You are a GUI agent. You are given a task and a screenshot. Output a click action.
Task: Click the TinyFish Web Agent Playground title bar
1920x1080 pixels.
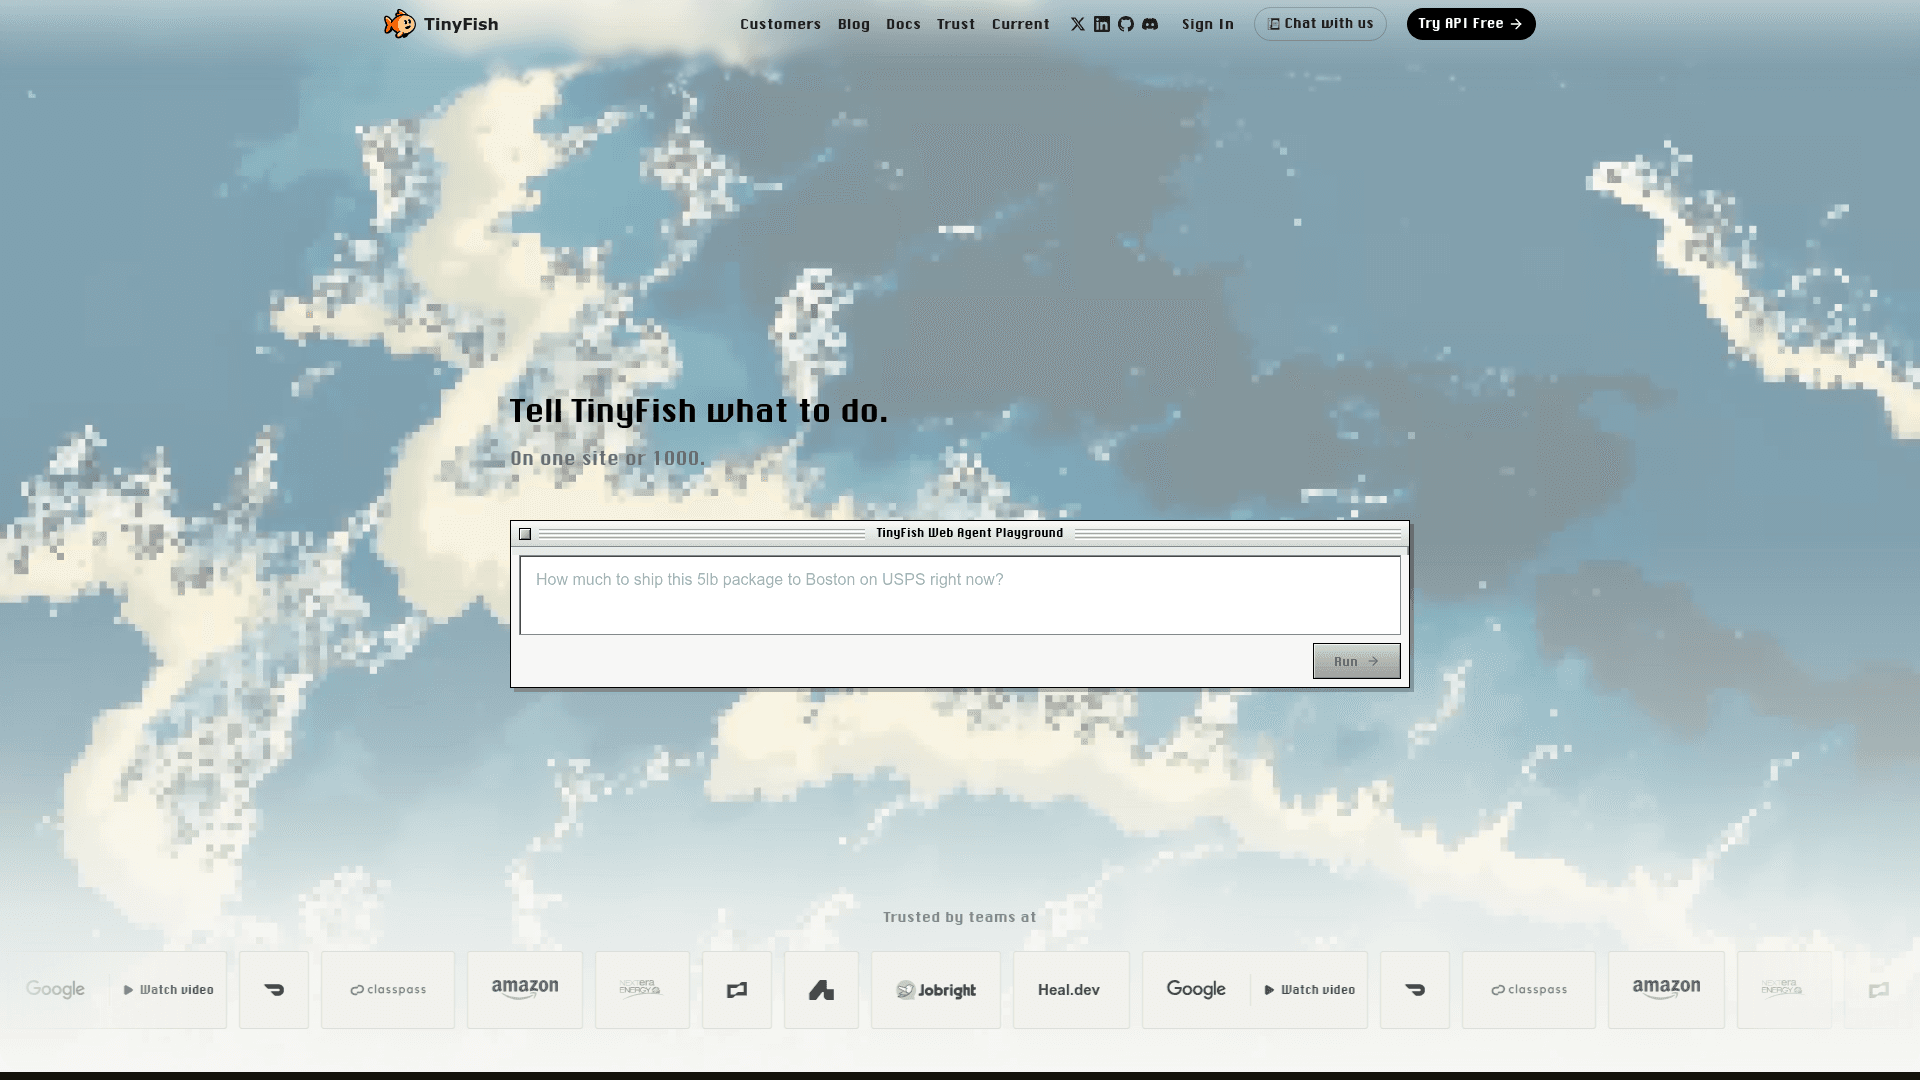click(x=969, y=533)
